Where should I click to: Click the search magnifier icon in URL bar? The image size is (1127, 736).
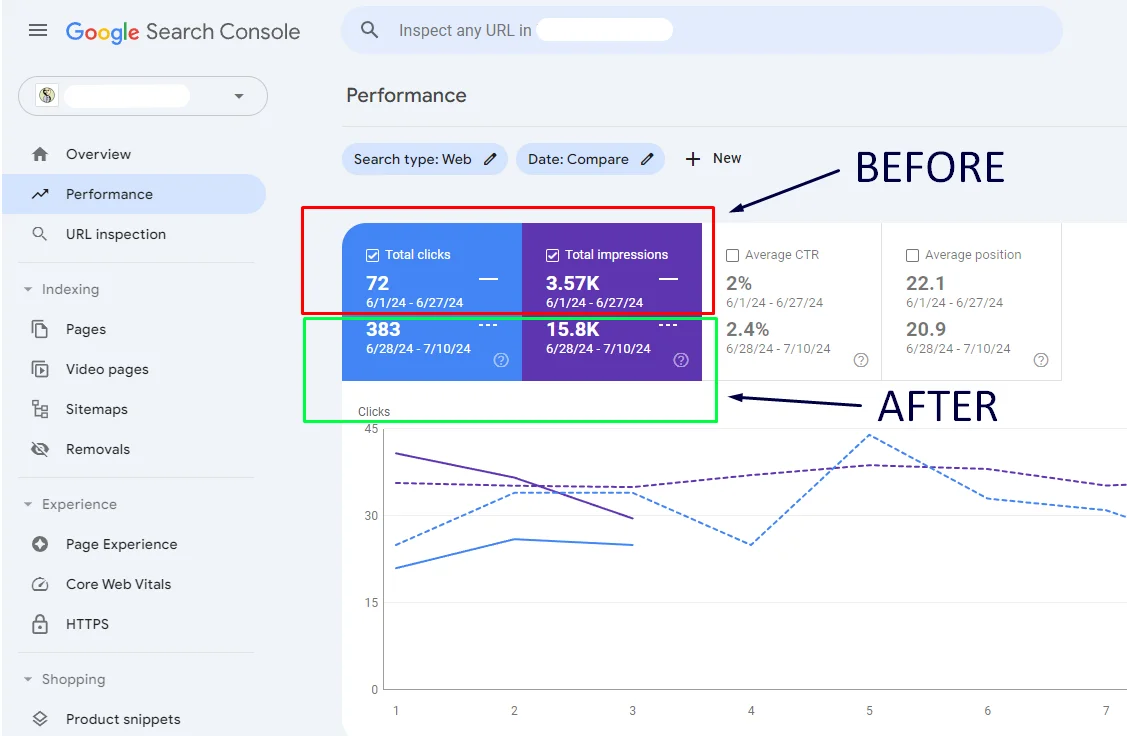pos(369,29)
